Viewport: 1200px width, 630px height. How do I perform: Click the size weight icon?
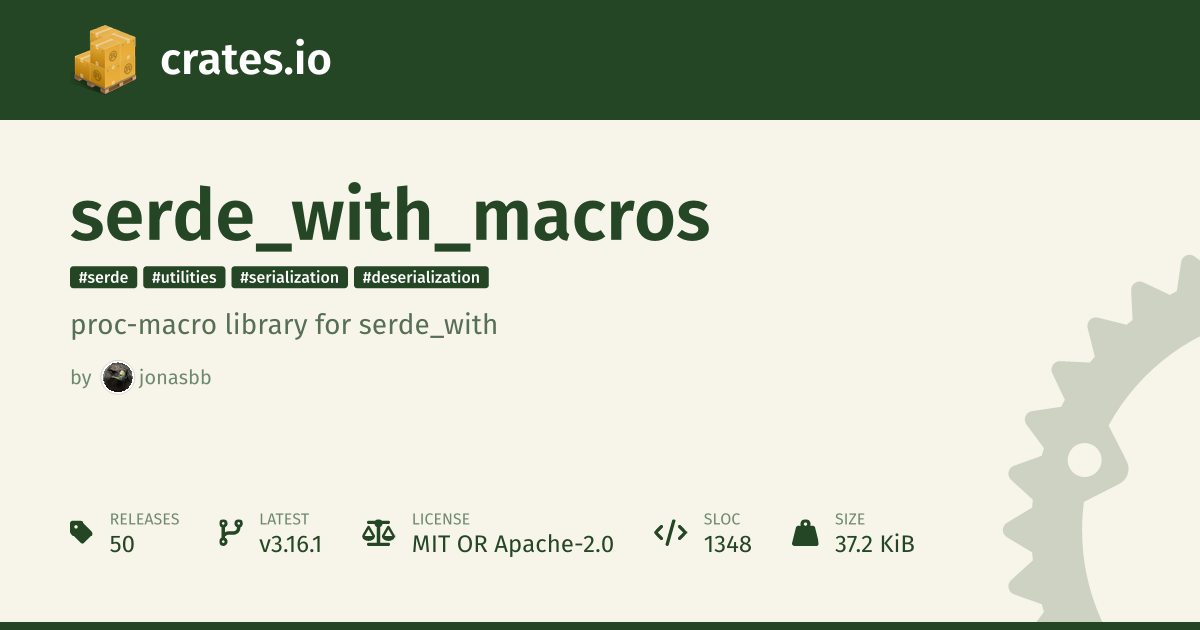pyautogui.click(x=805, y=532)
